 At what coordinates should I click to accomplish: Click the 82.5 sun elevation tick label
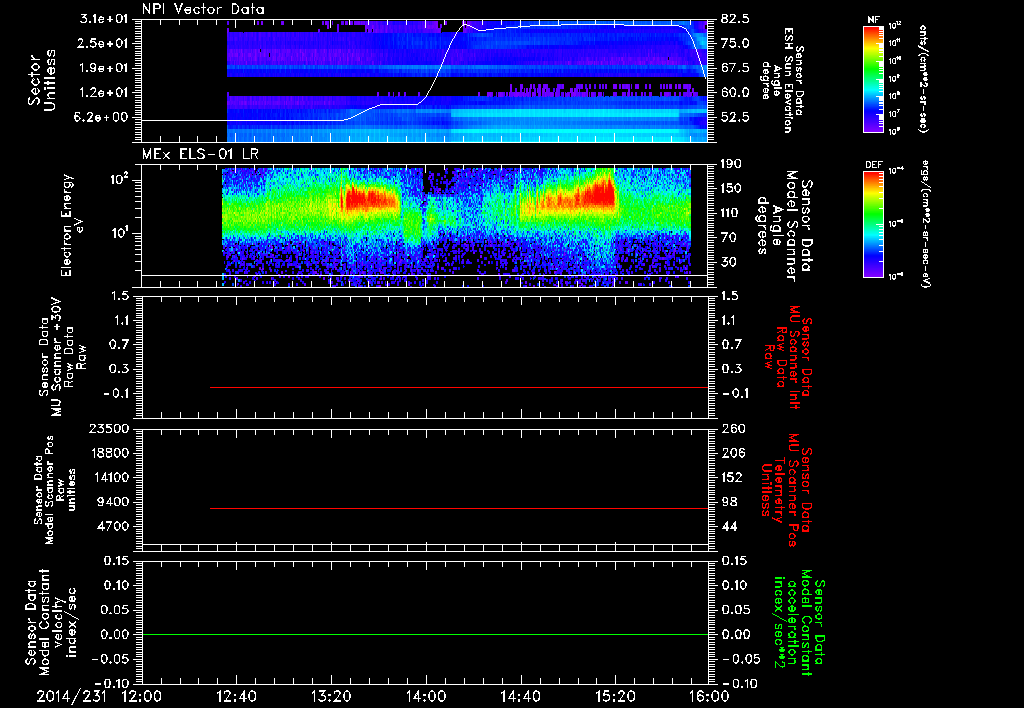[736, 19]
